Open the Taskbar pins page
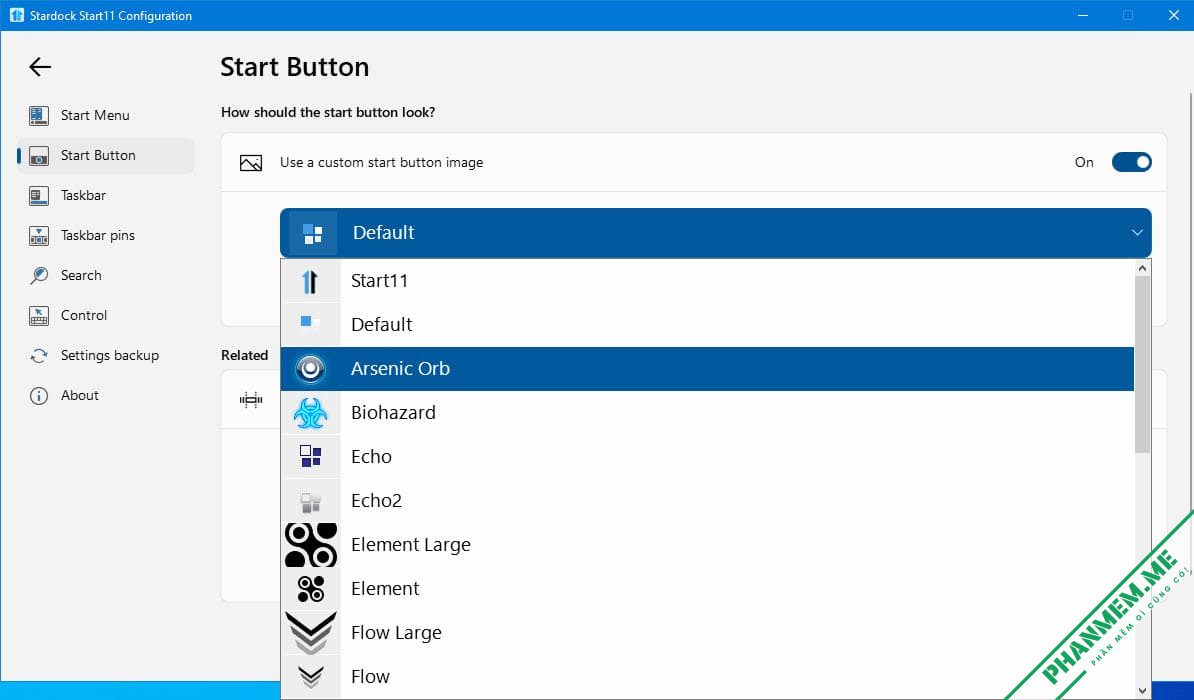 pos(105,235)
